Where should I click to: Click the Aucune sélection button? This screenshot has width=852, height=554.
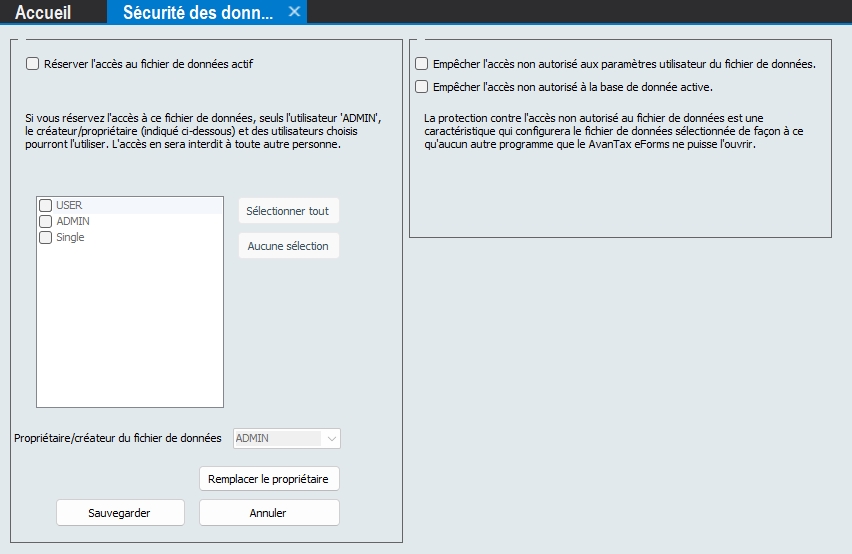click(x=288, y=246)
